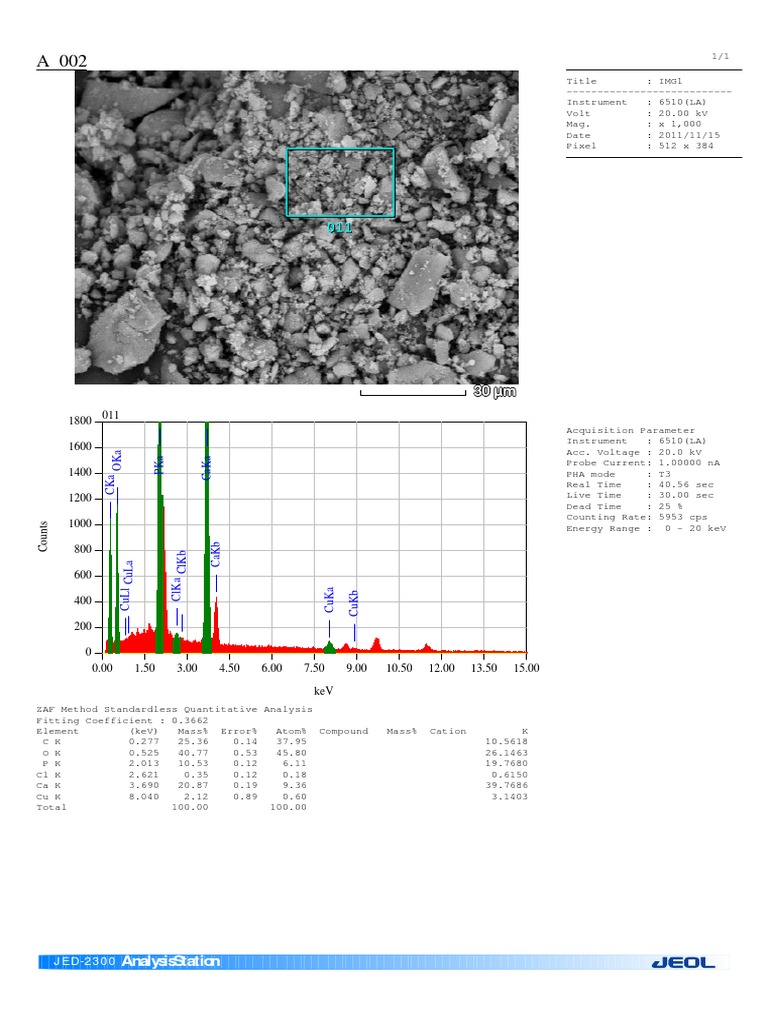Click the Volt value 20.00 kV
Screen dimensions: 768x1024
[x=683, y=114]
